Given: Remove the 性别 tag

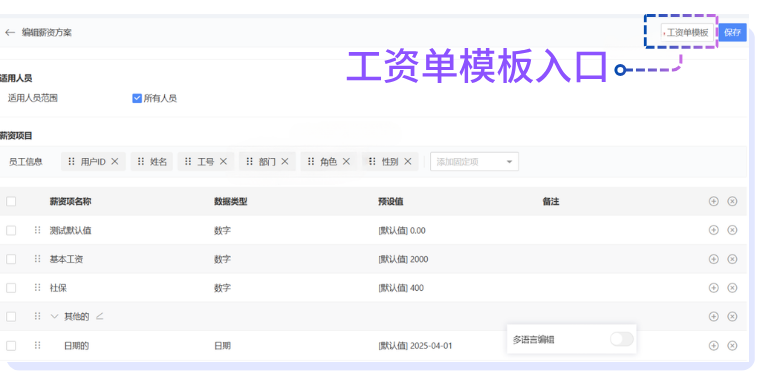Looking at the screenshot, I should (408, 162).
